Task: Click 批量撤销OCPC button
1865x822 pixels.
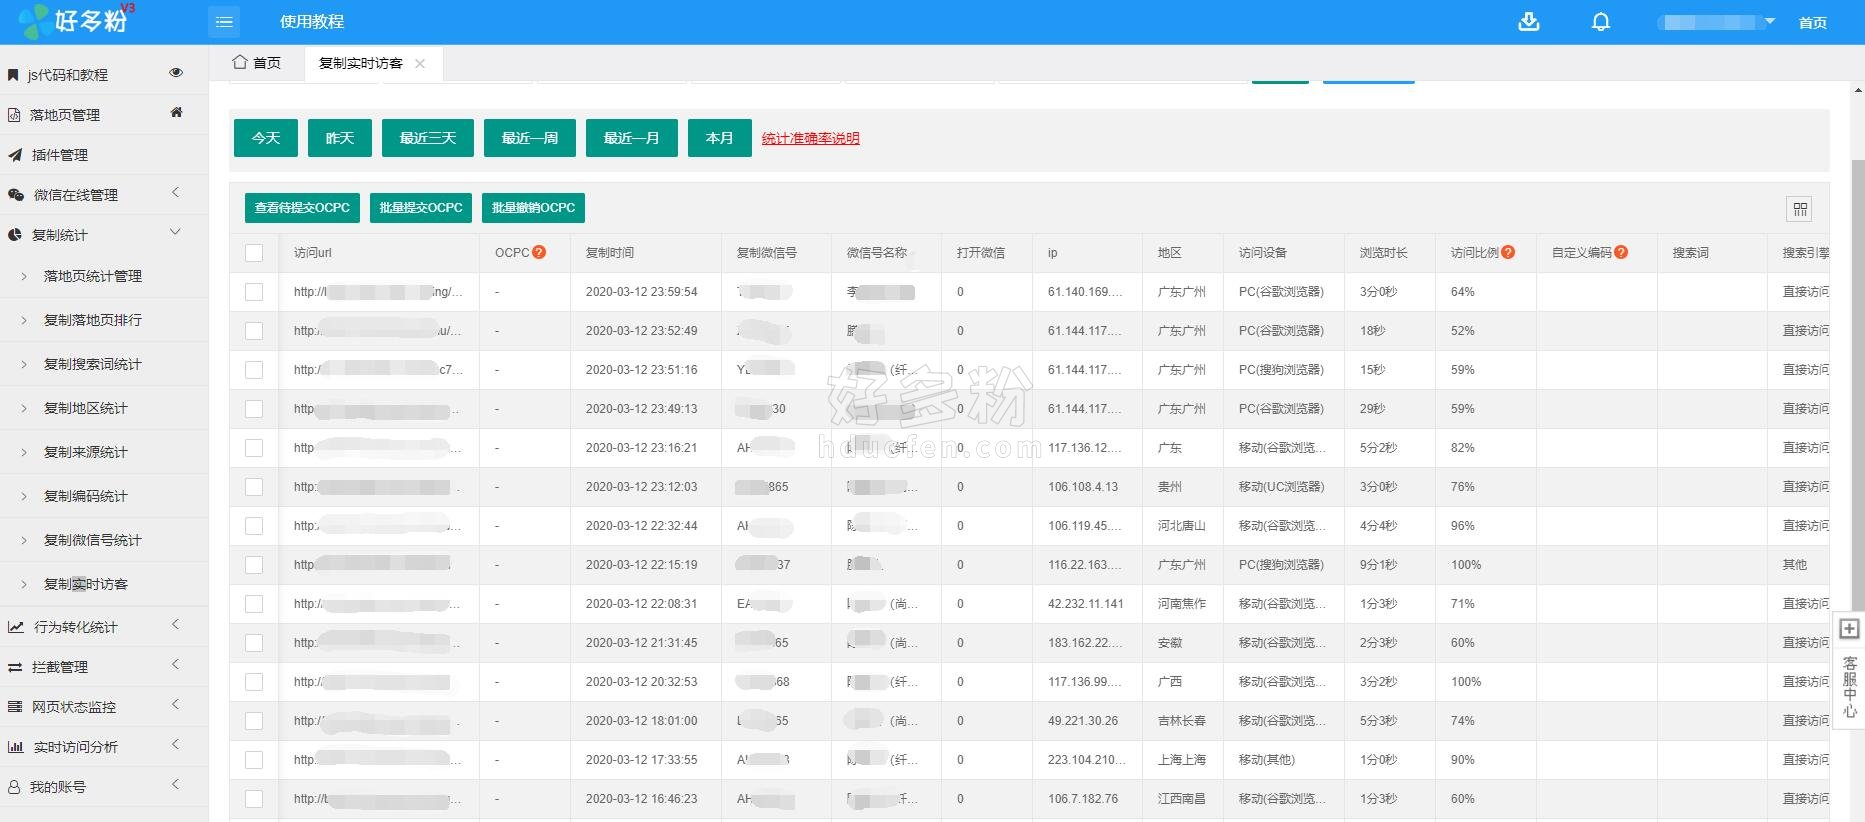Action: pos(534,208)
